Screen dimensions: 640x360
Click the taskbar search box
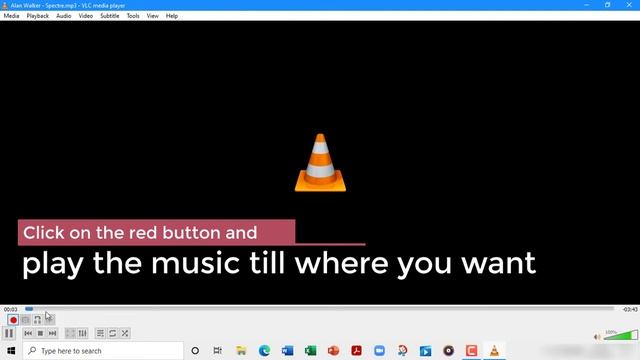[103, 351]
